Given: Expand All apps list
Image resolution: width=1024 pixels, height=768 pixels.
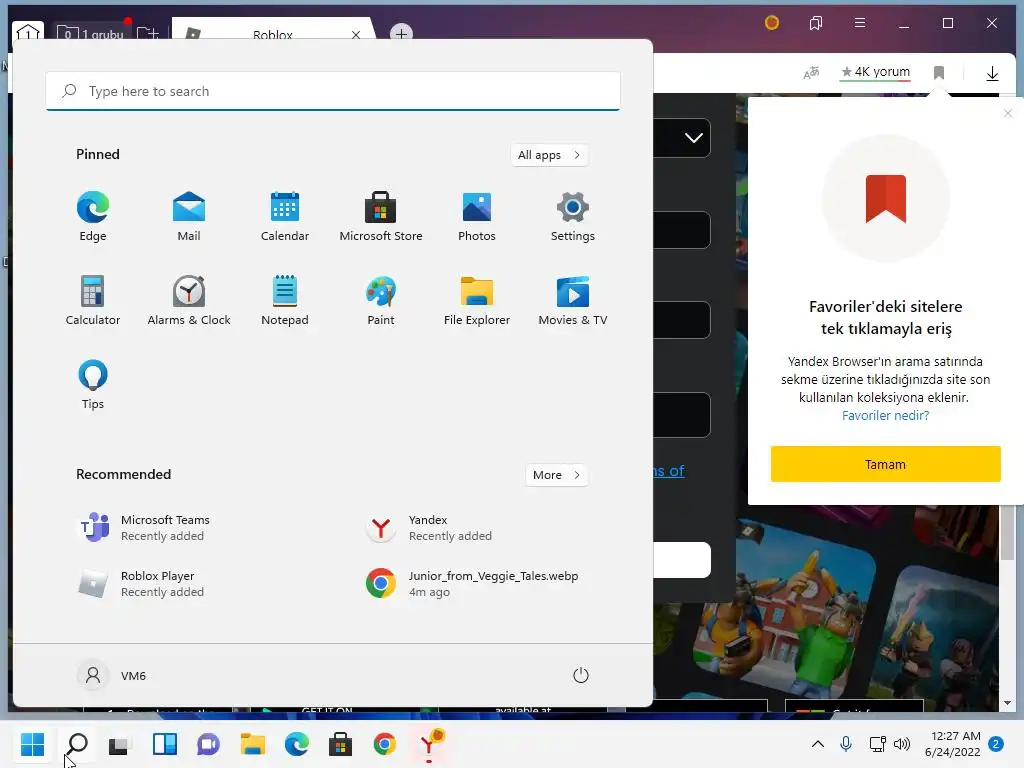Looking at the screenshot, I should click(549, 155).
